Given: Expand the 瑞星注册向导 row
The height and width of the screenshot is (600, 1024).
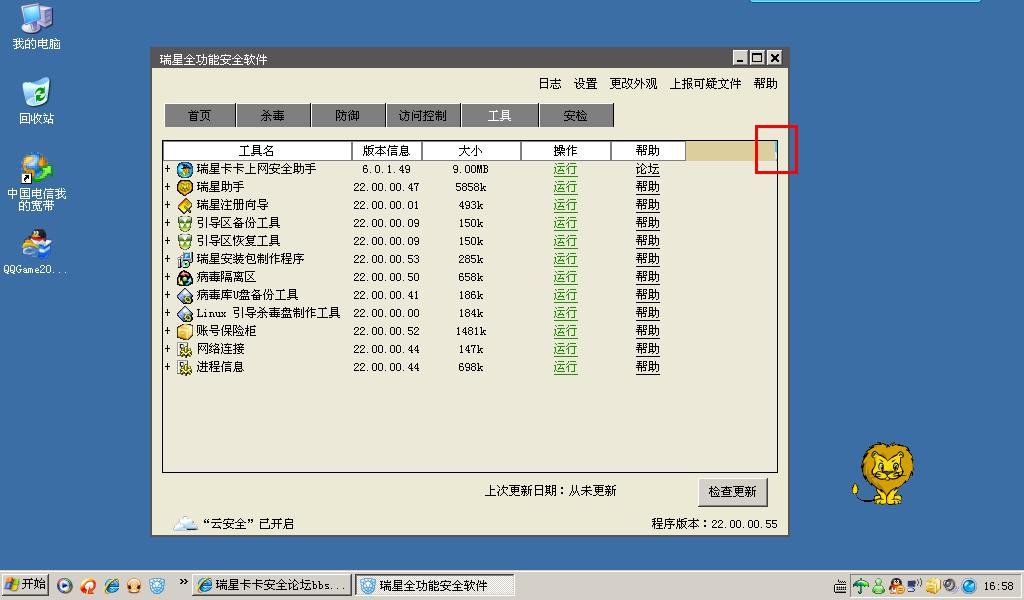Looking at the screenshot, I should point(168,205).
